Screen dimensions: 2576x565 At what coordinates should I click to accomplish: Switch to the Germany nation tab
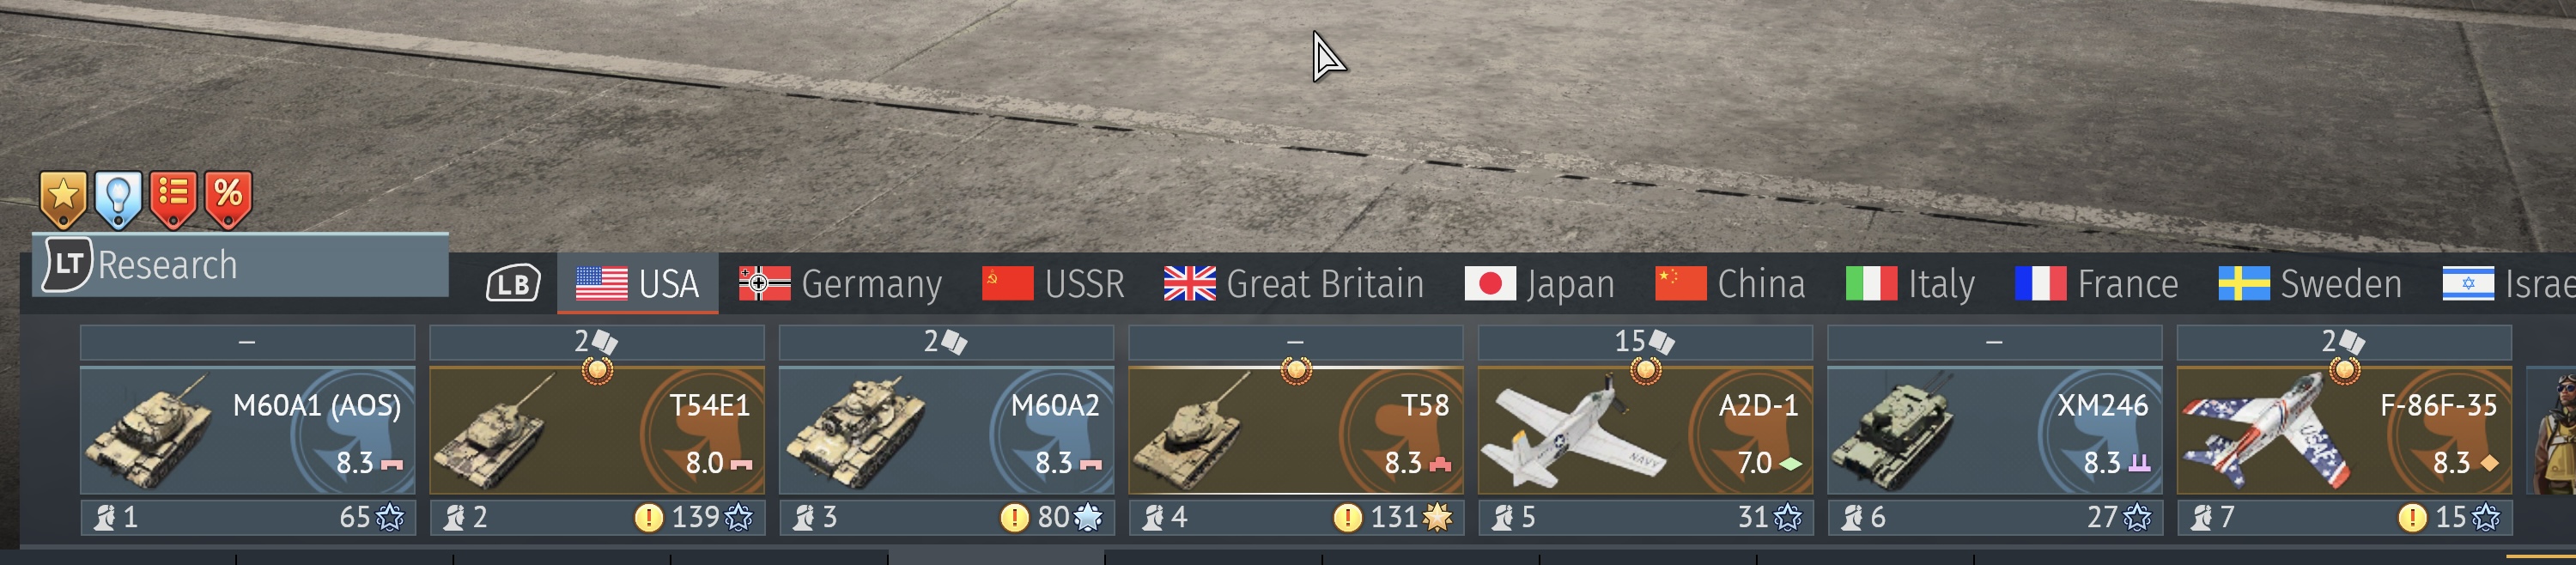coord(840,284)
